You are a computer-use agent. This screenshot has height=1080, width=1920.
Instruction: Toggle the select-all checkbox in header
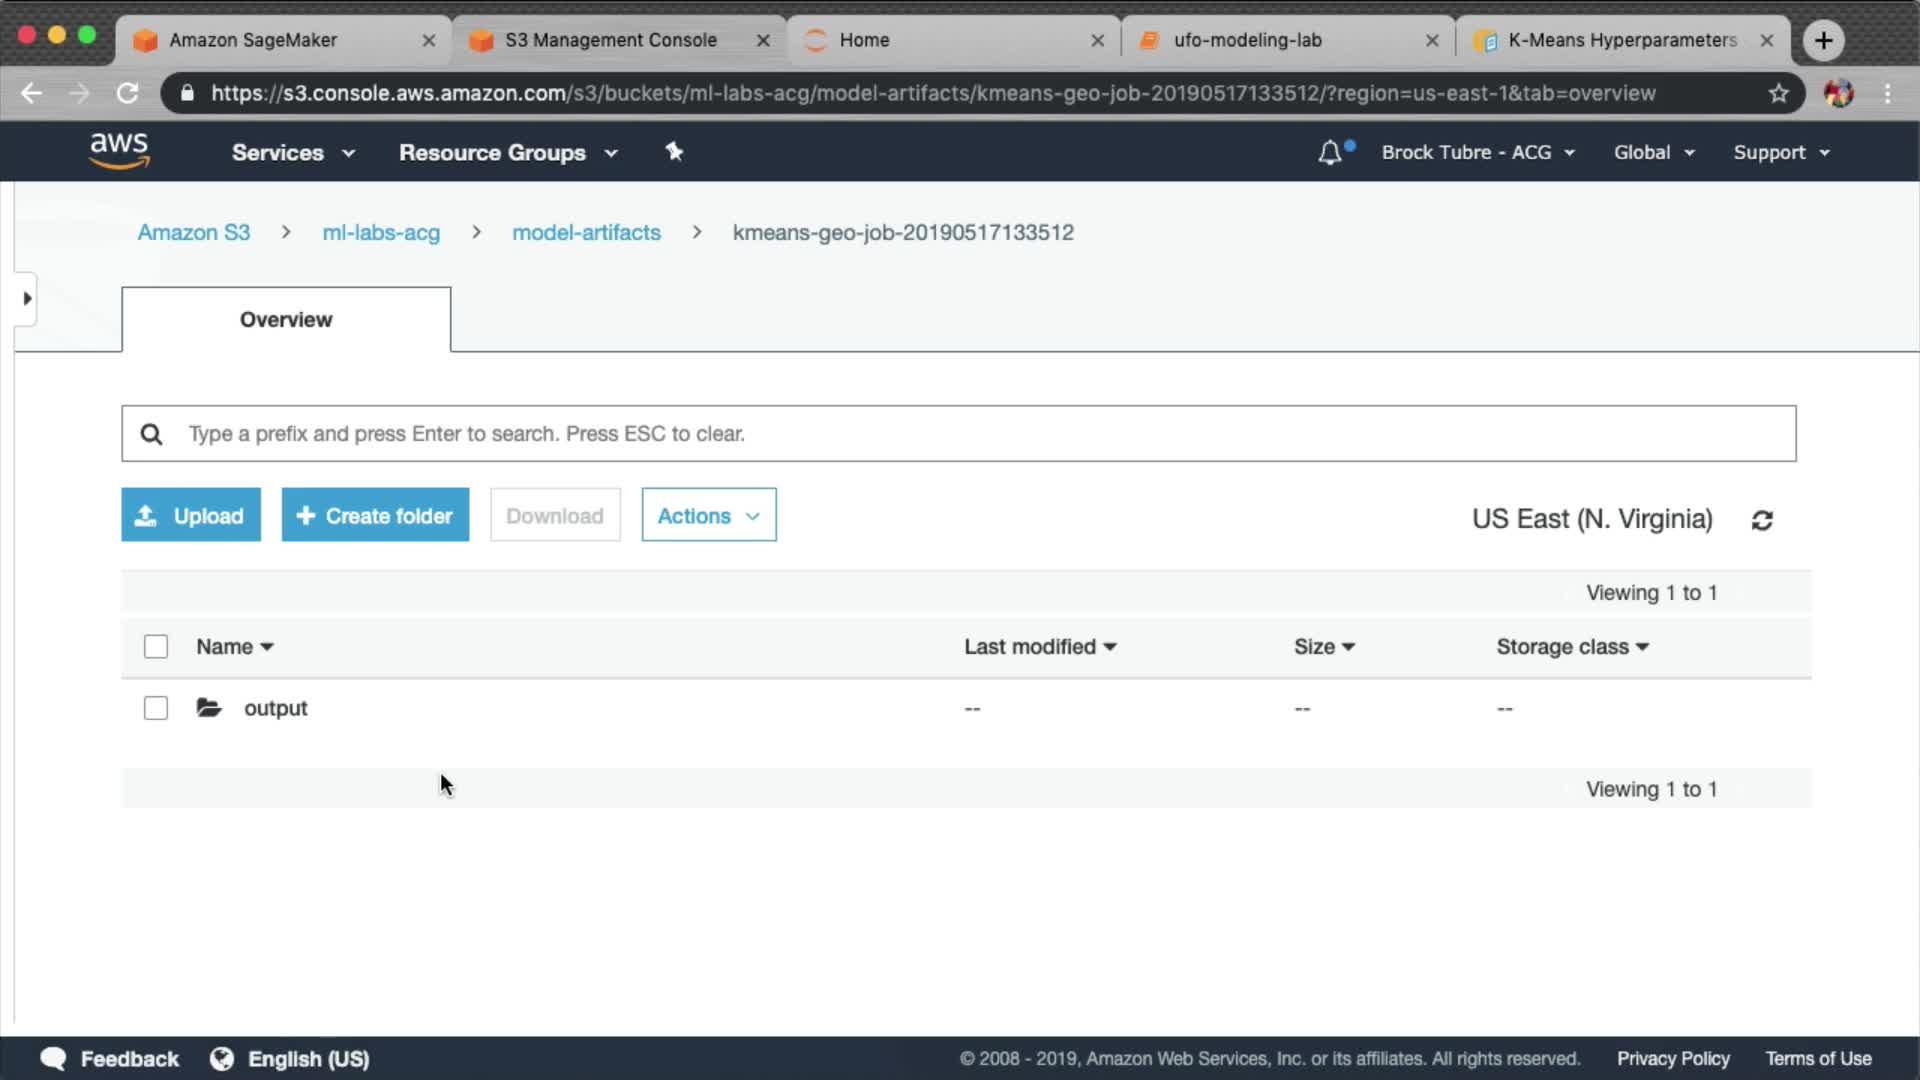(x=156, y=647)
